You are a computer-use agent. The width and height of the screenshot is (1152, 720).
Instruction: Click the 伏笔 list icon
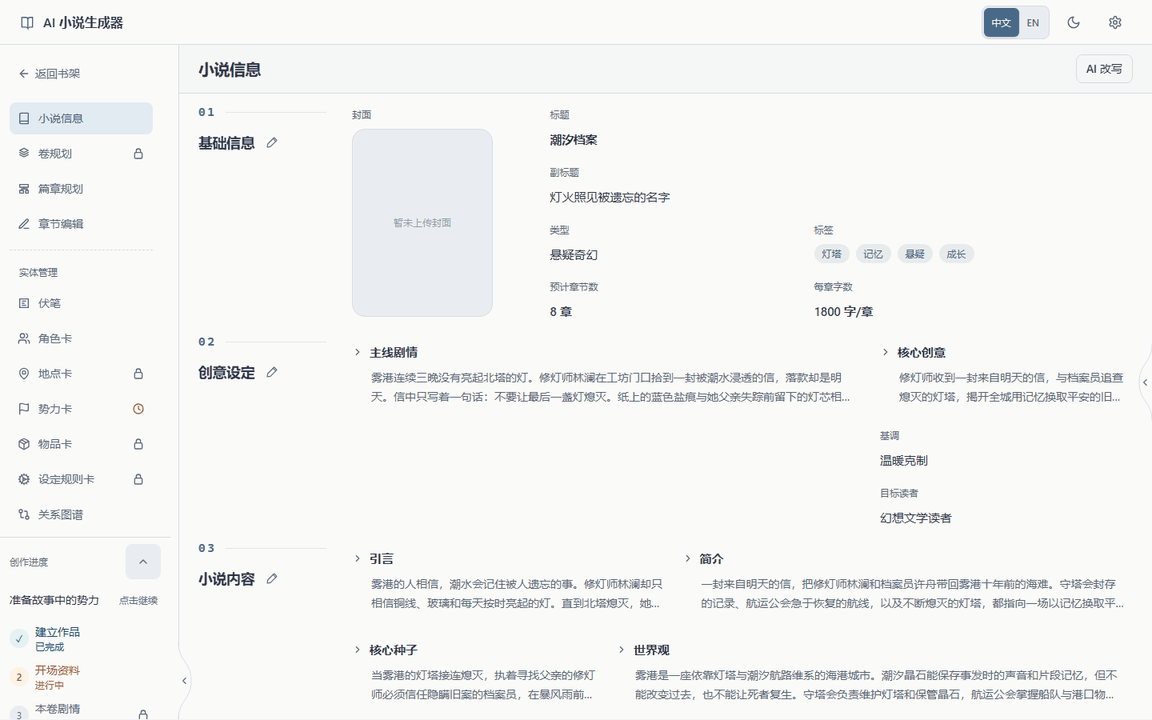(x=24, y=303)
